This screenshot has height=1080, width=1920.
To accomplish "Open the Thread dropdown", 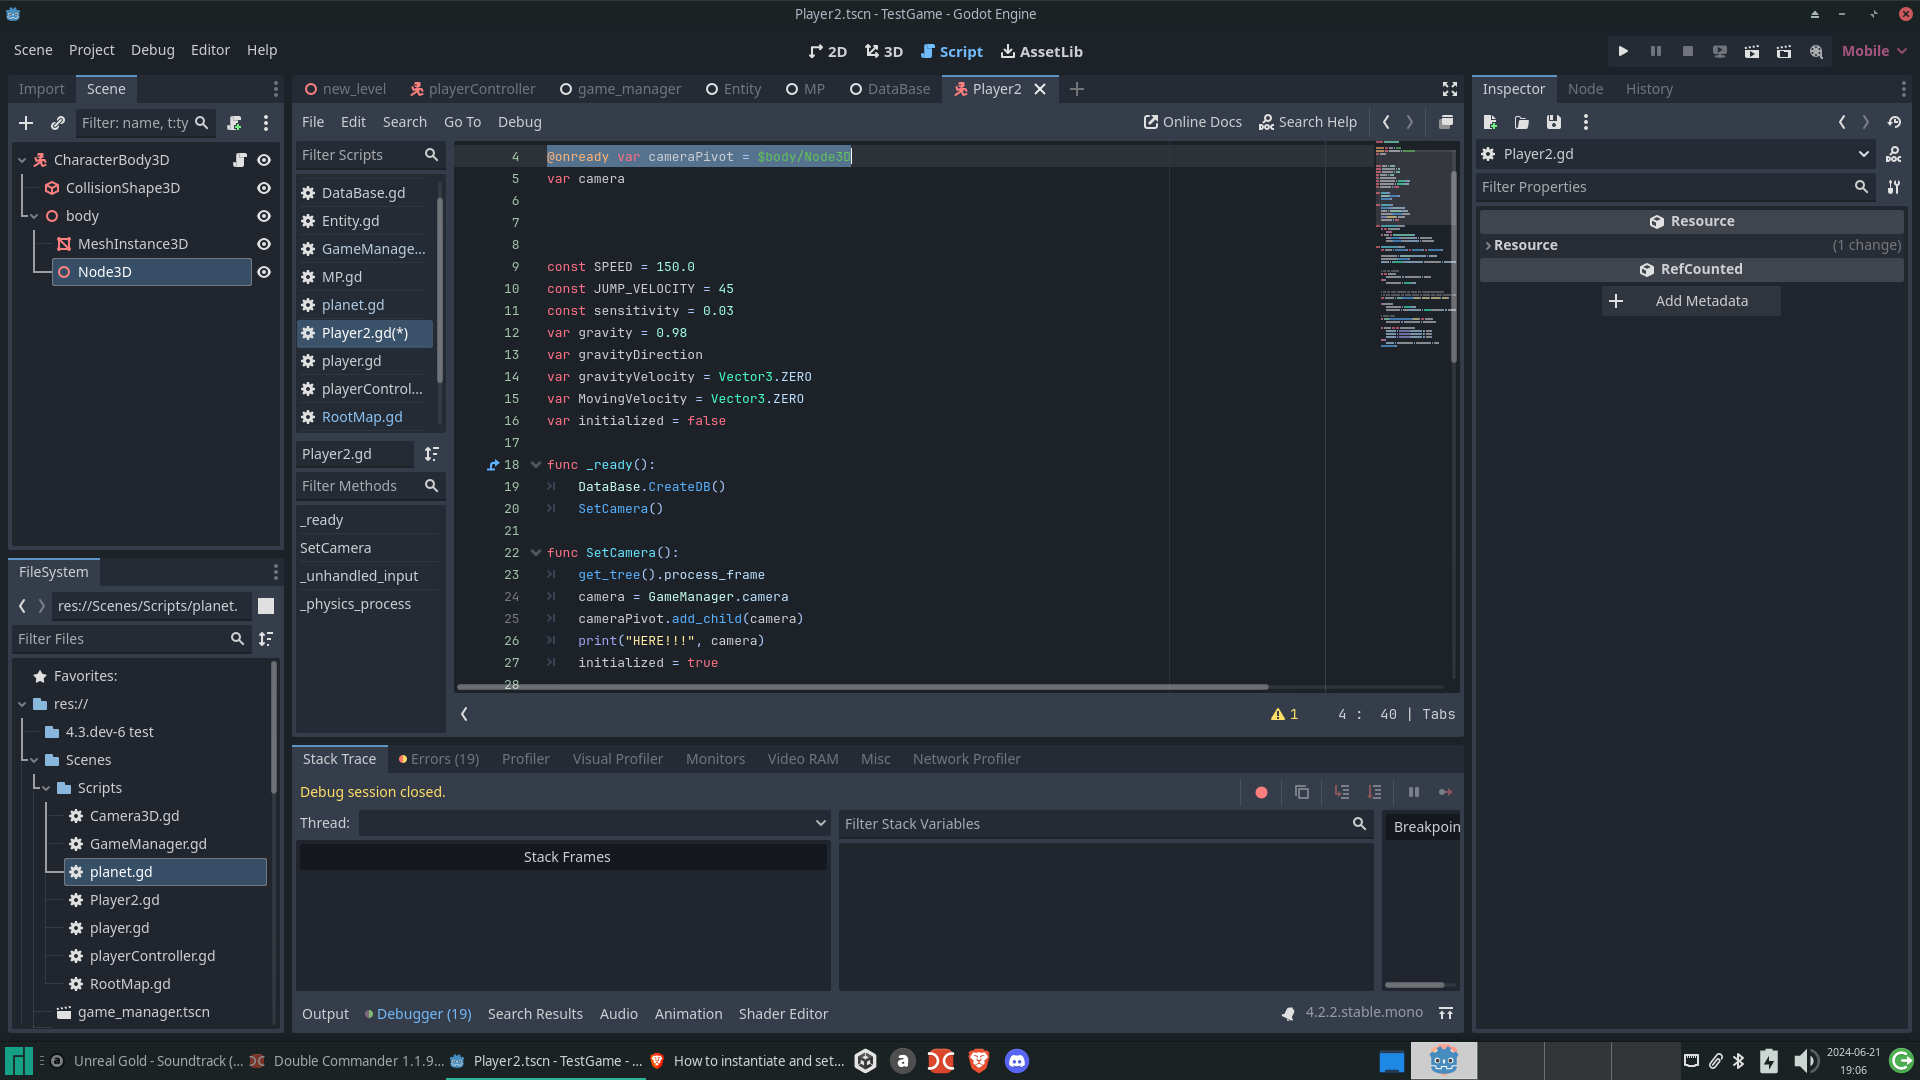I will point(593,823).
